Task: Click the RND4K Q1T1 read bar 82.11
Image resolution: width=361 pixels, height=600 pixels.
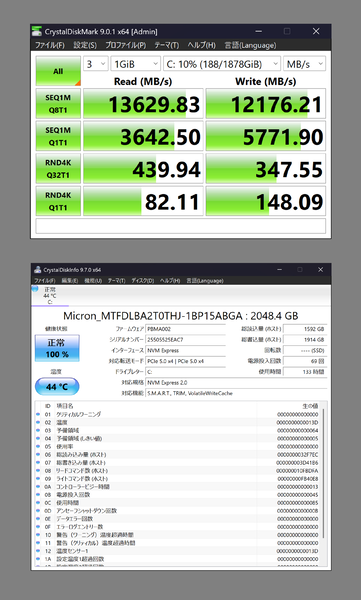Action: click(x=143, y=201)
